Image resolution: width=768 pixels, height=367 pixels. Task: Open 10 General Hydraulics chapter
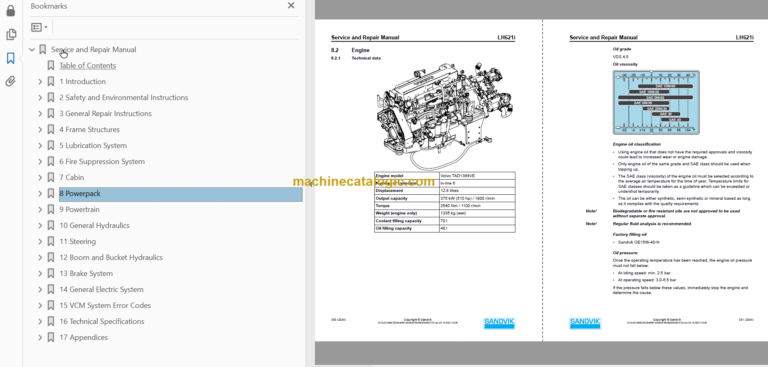point(94,225)
